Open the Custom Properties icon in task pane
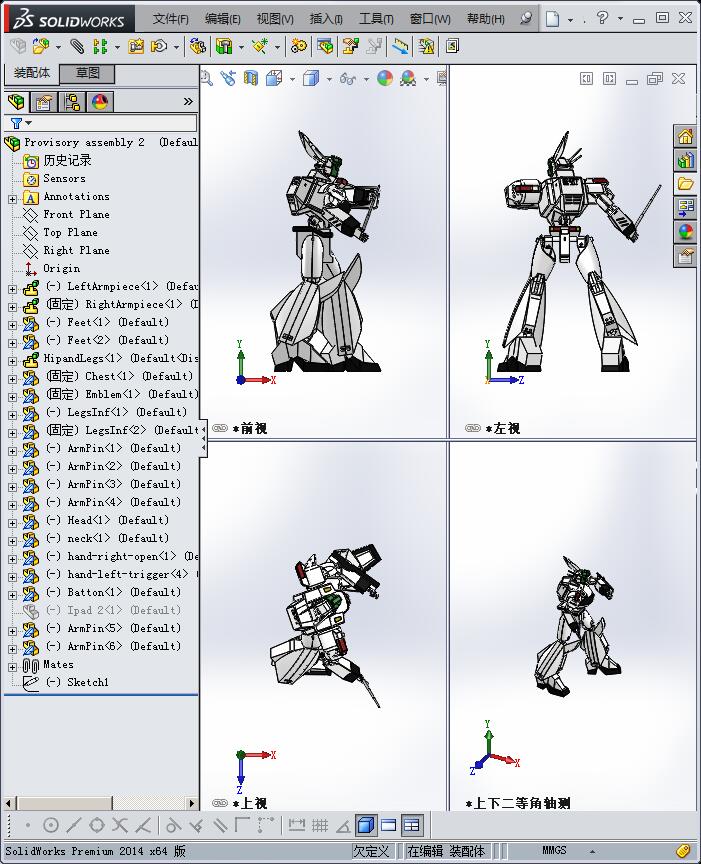This screenshot has width=701, height=864. 685,256
